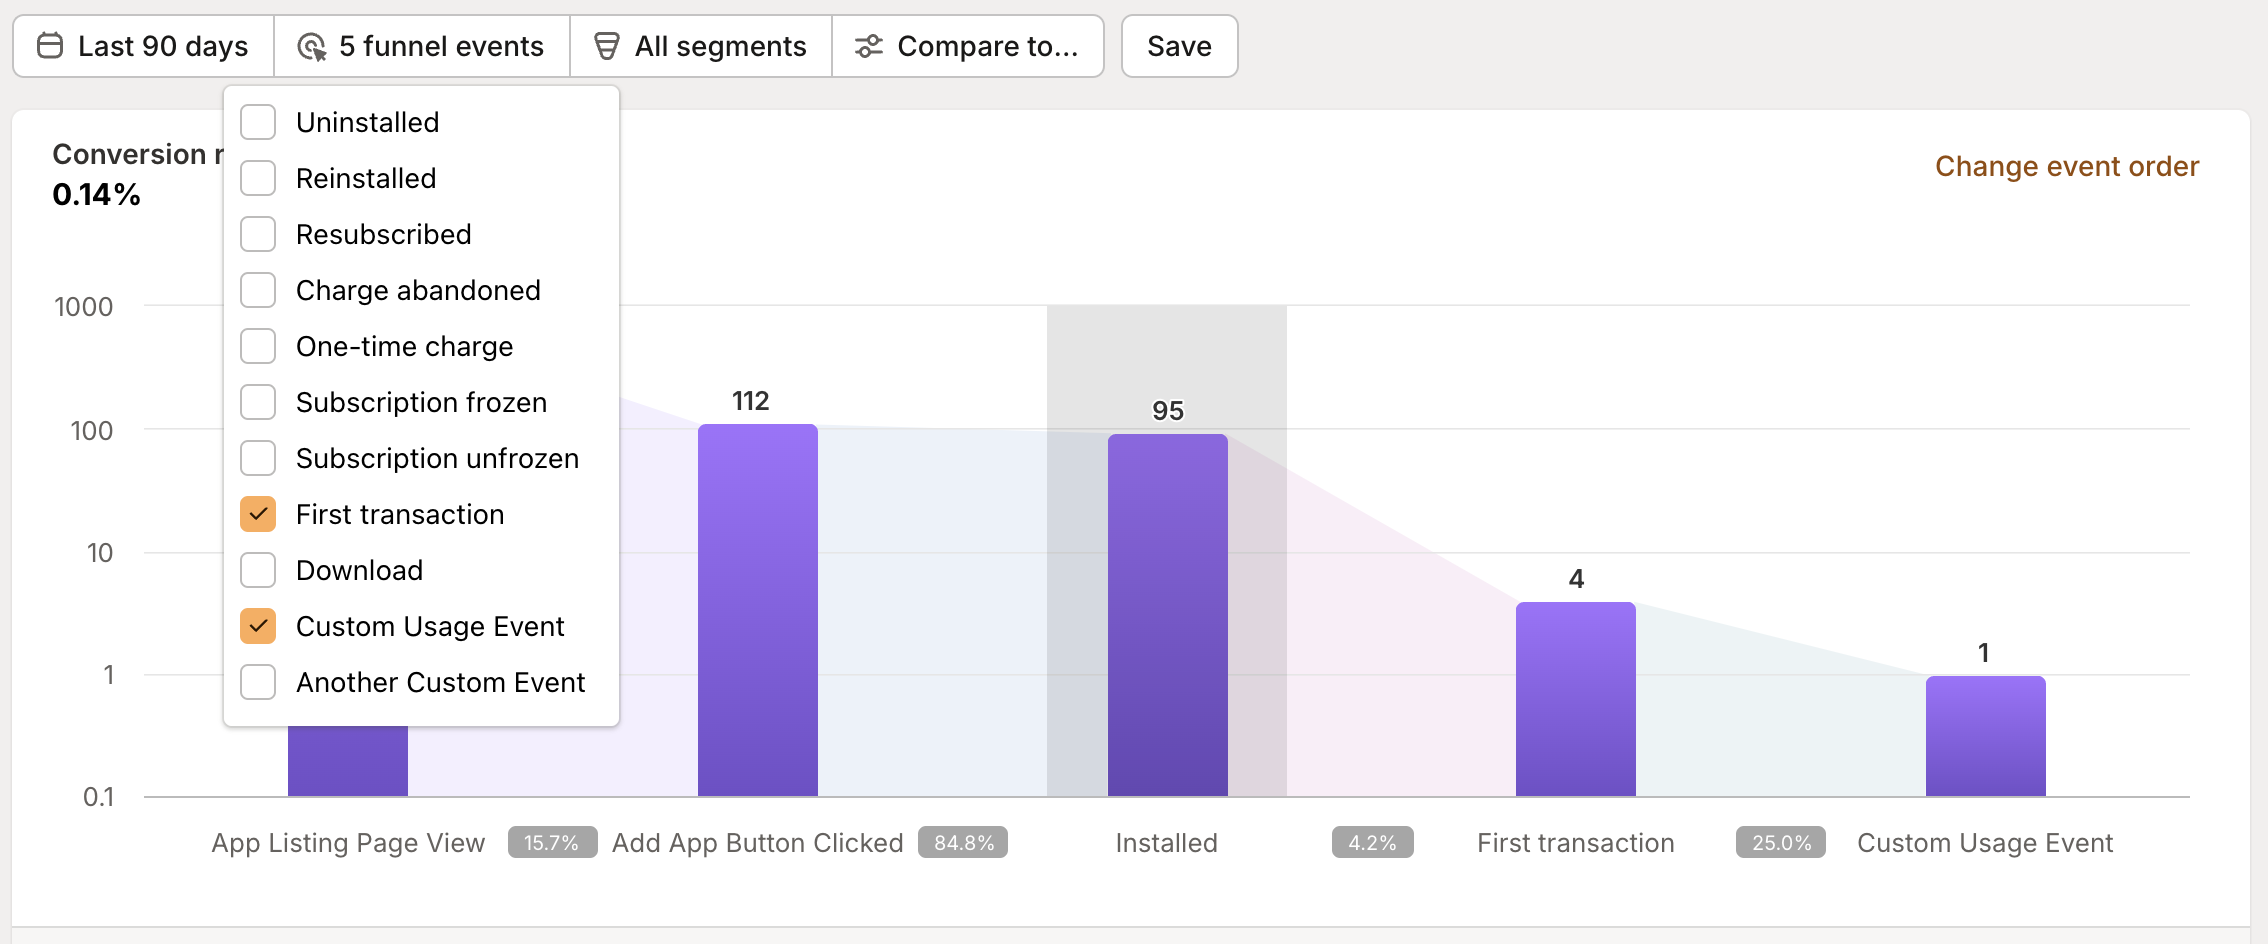Click the Save button
Screen dimensions: 2268x944
pyautogui.click(x=1179, y=45)
